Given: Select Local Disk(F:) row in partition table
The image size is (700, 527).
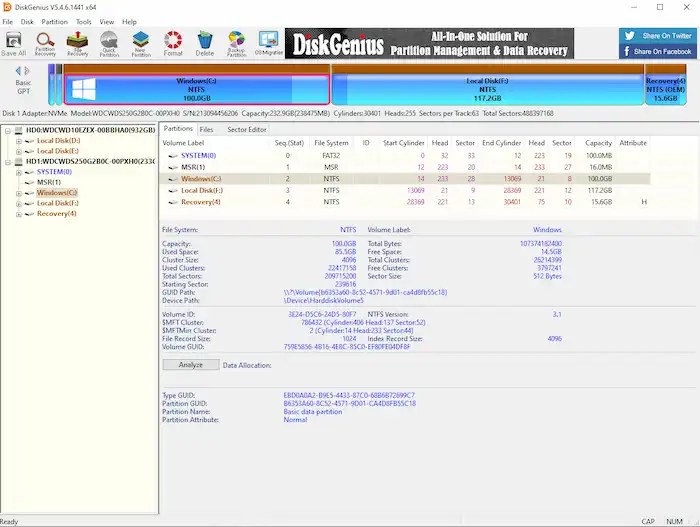Looking at the screenshot, I should pyautogui.click(x=404, y=191).
